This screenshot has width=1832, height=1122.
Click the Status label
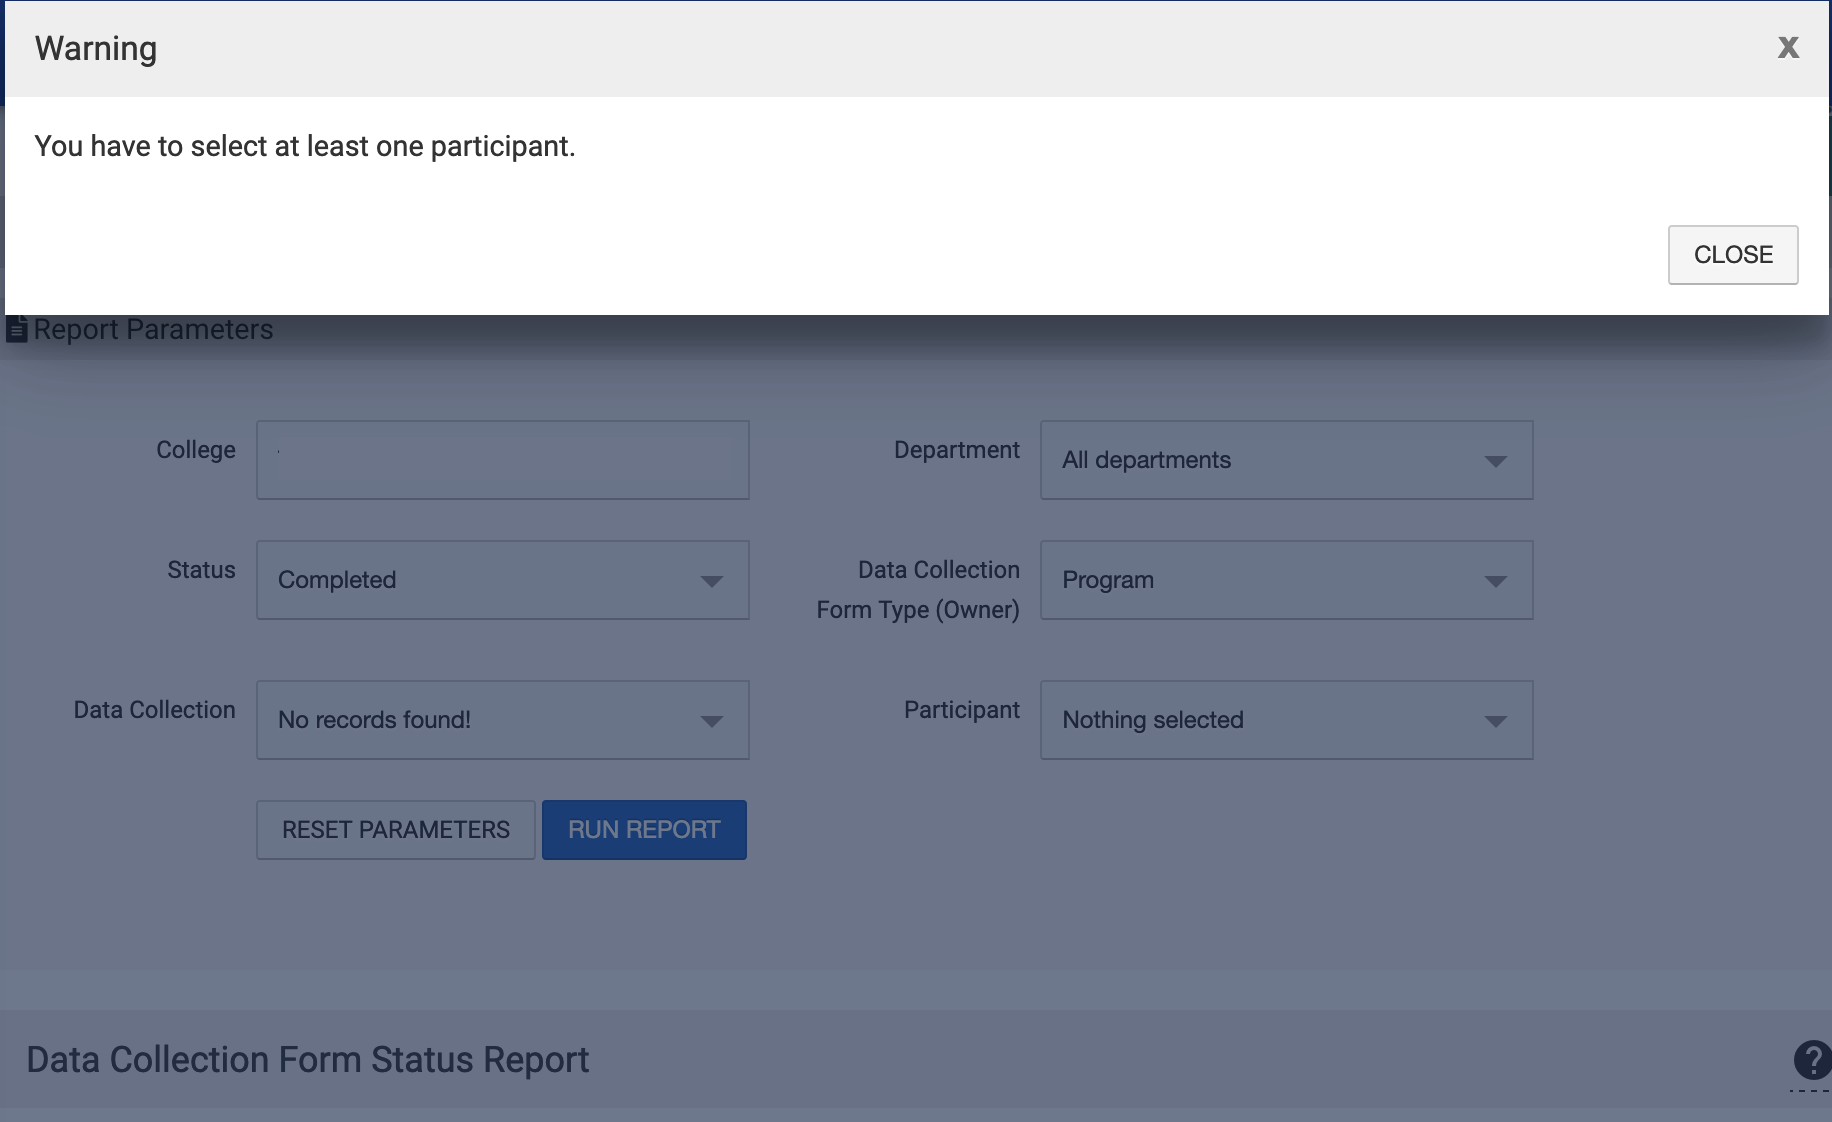[x=202, y=570]
